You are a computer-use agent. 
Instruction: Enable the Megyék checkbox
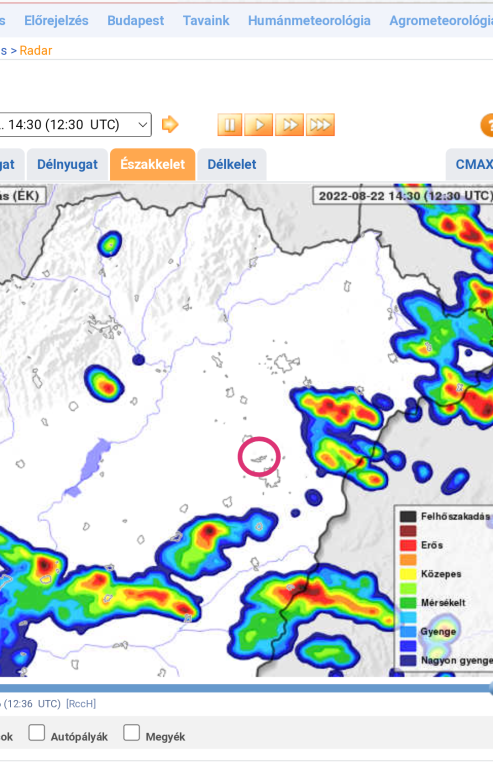[132, 733]
